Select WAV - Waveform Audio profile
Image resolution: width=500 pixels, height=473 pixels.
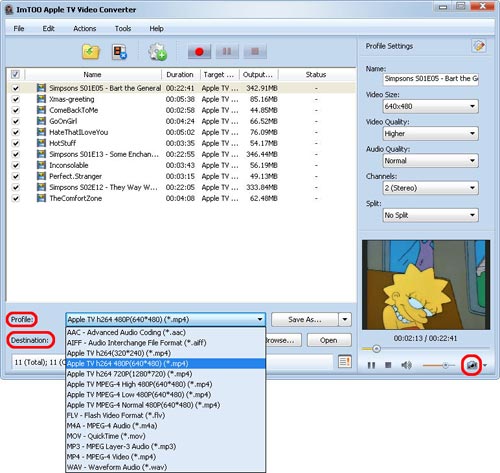[166, 467]
